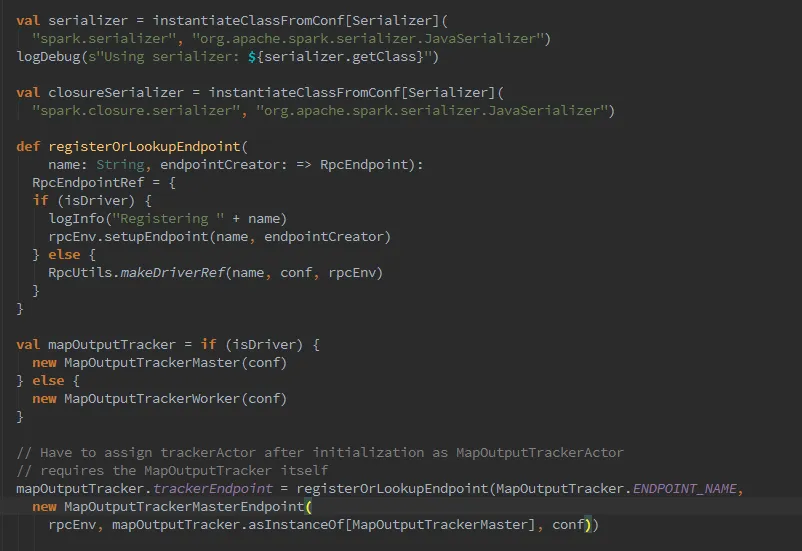Select the highlighted open parenthesis after MapOutputTrackerMasterEndpoint
Screen dimensions: 802x551
308,507
